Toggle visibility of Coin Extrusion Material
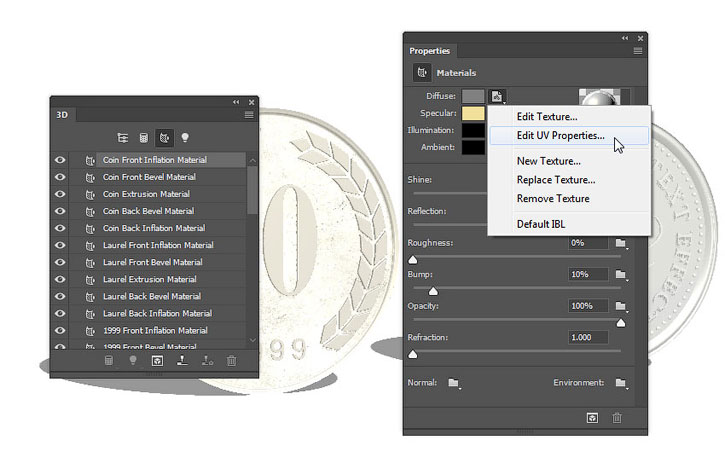The width and height of the screenshot is (725, 469). [60, 194]
